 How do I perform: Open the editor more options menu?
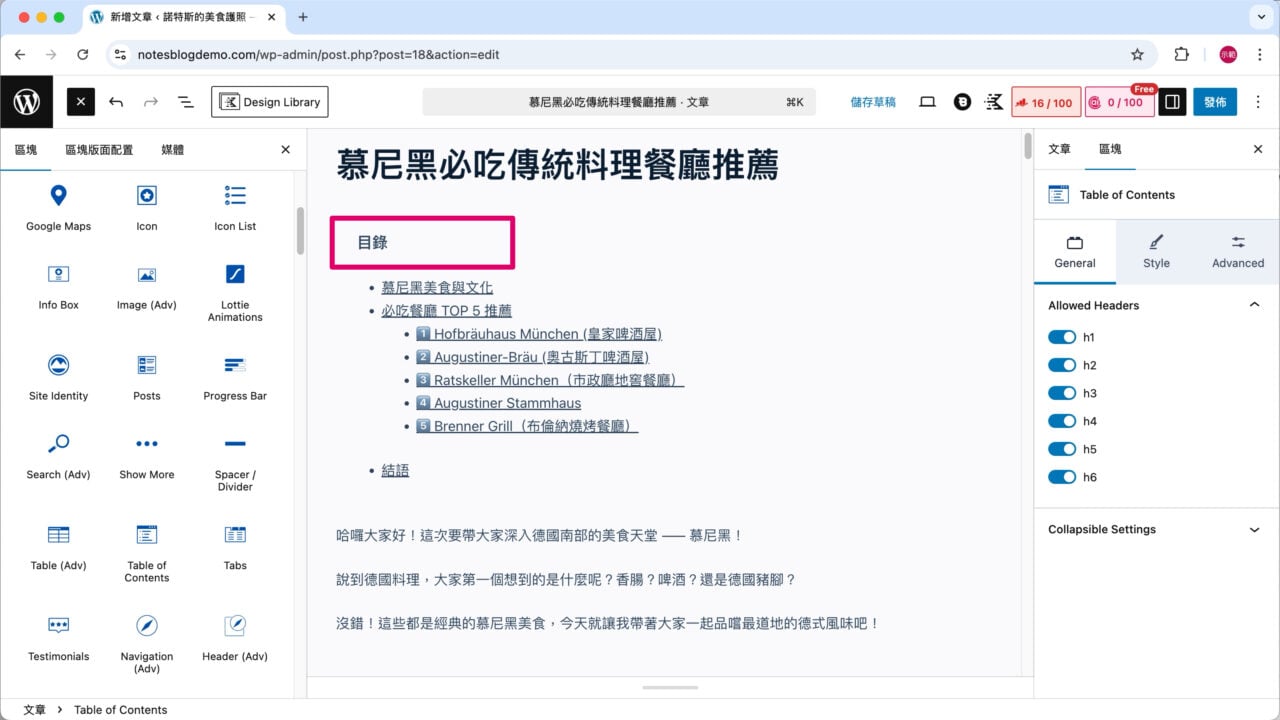(x=1259, y=101)
